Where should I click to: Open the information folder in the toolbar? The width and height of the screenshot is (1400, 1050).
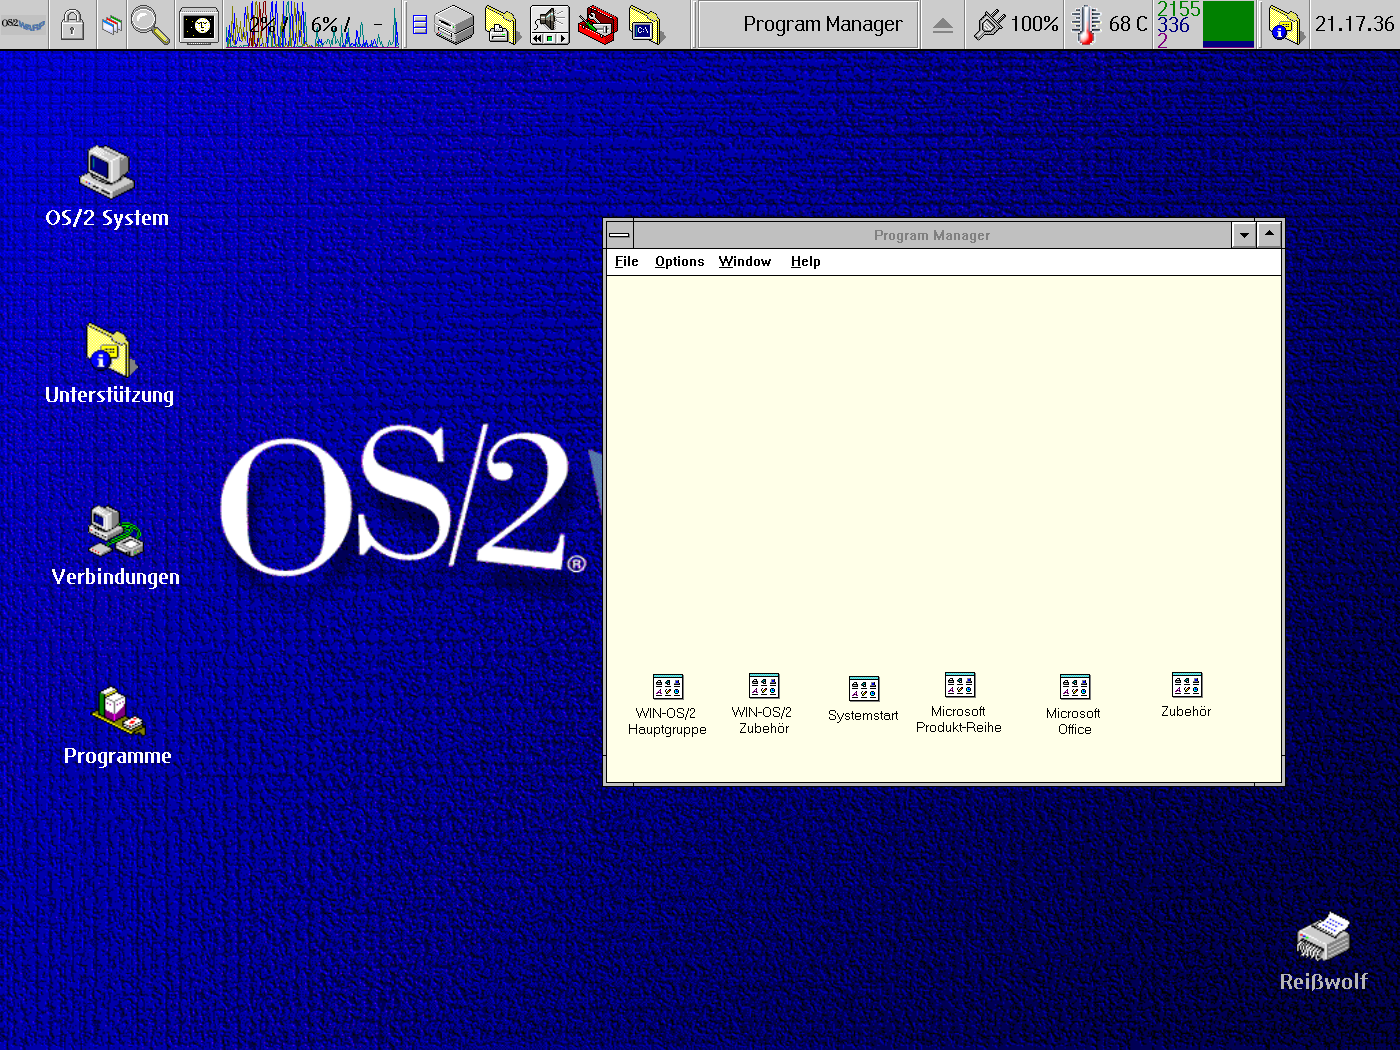(1284, 25)
